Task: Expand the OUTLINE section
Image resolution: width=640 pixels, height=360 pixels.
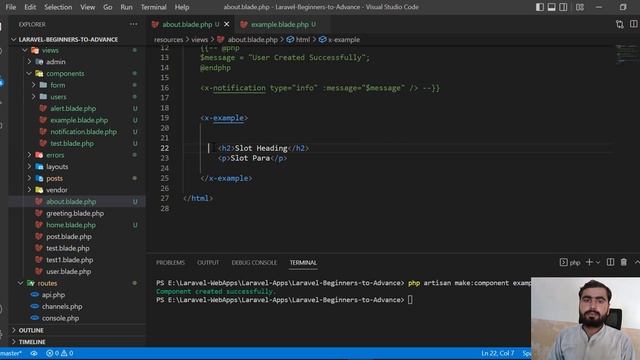Action: pos(31,330)
